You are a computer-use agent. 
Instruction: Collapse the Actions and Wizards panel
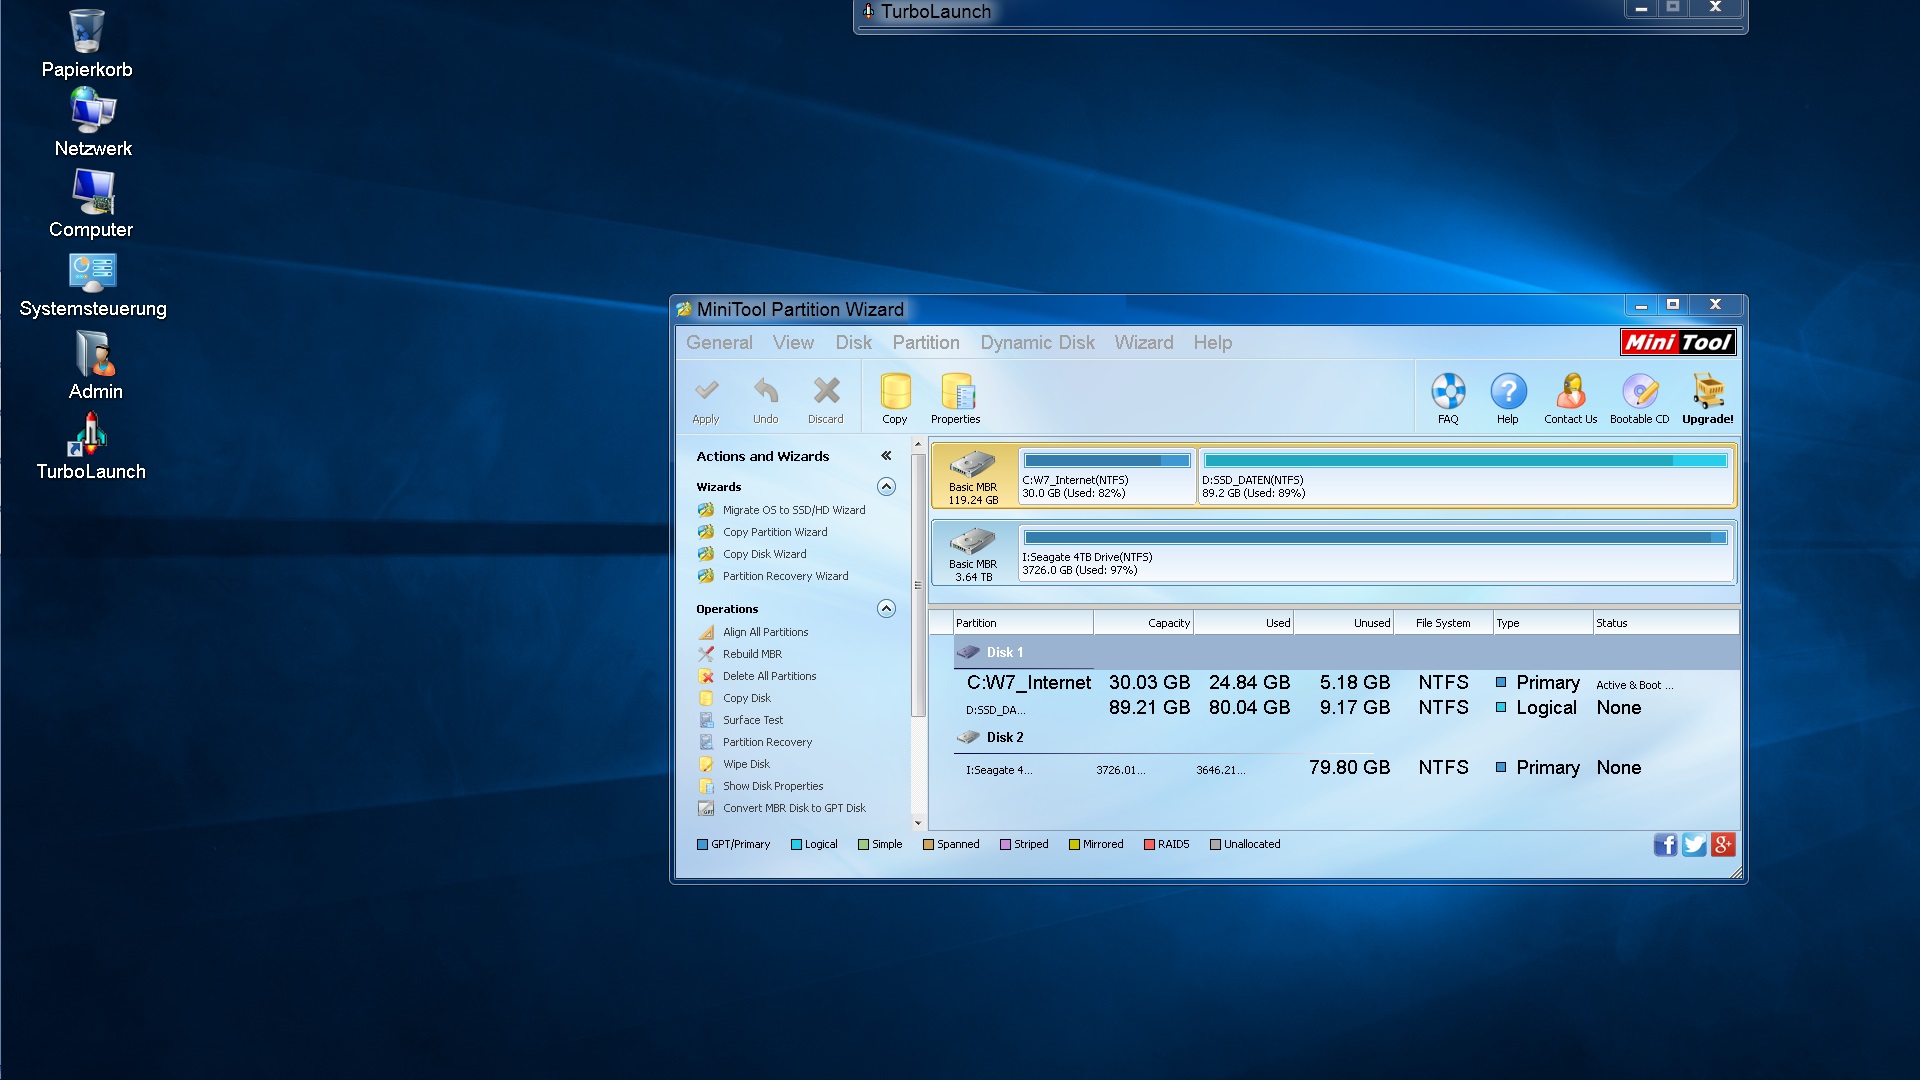tap(886, 456)
